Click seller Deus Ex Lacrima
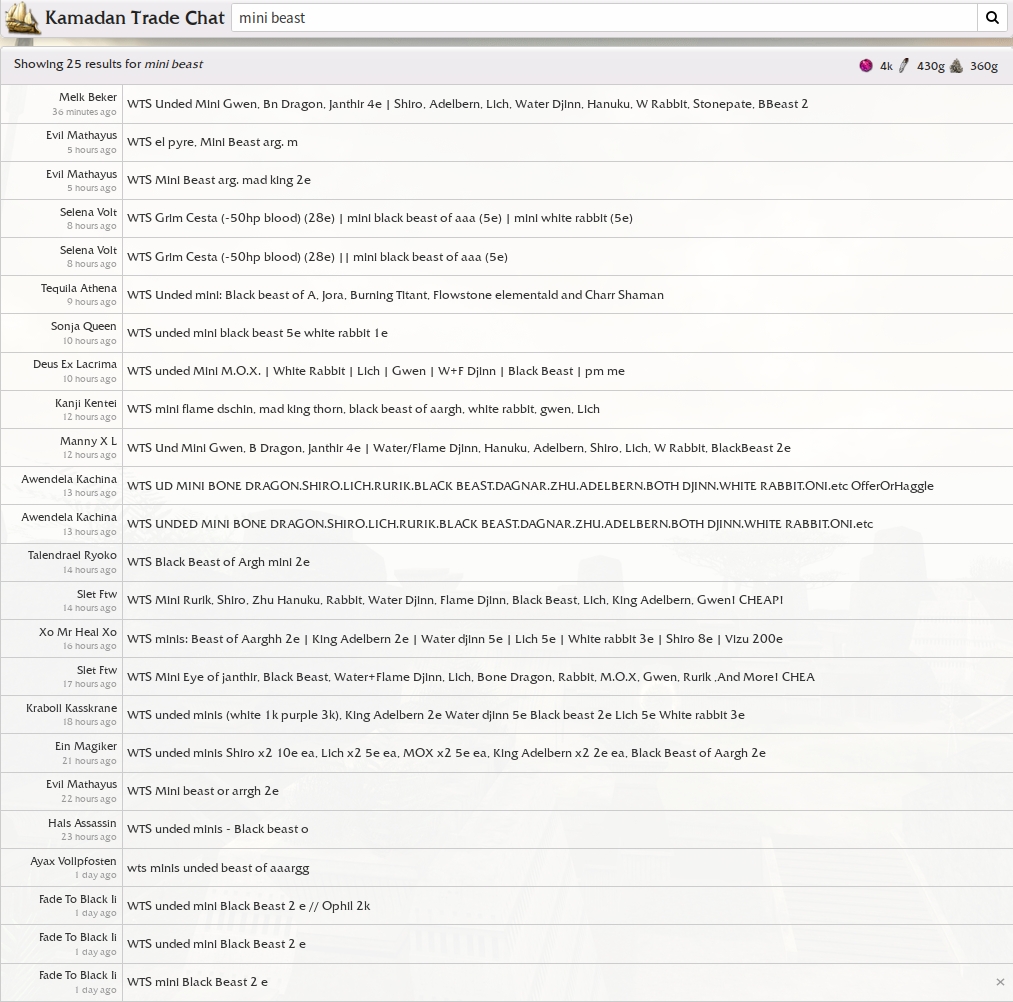 coord(75,364)
